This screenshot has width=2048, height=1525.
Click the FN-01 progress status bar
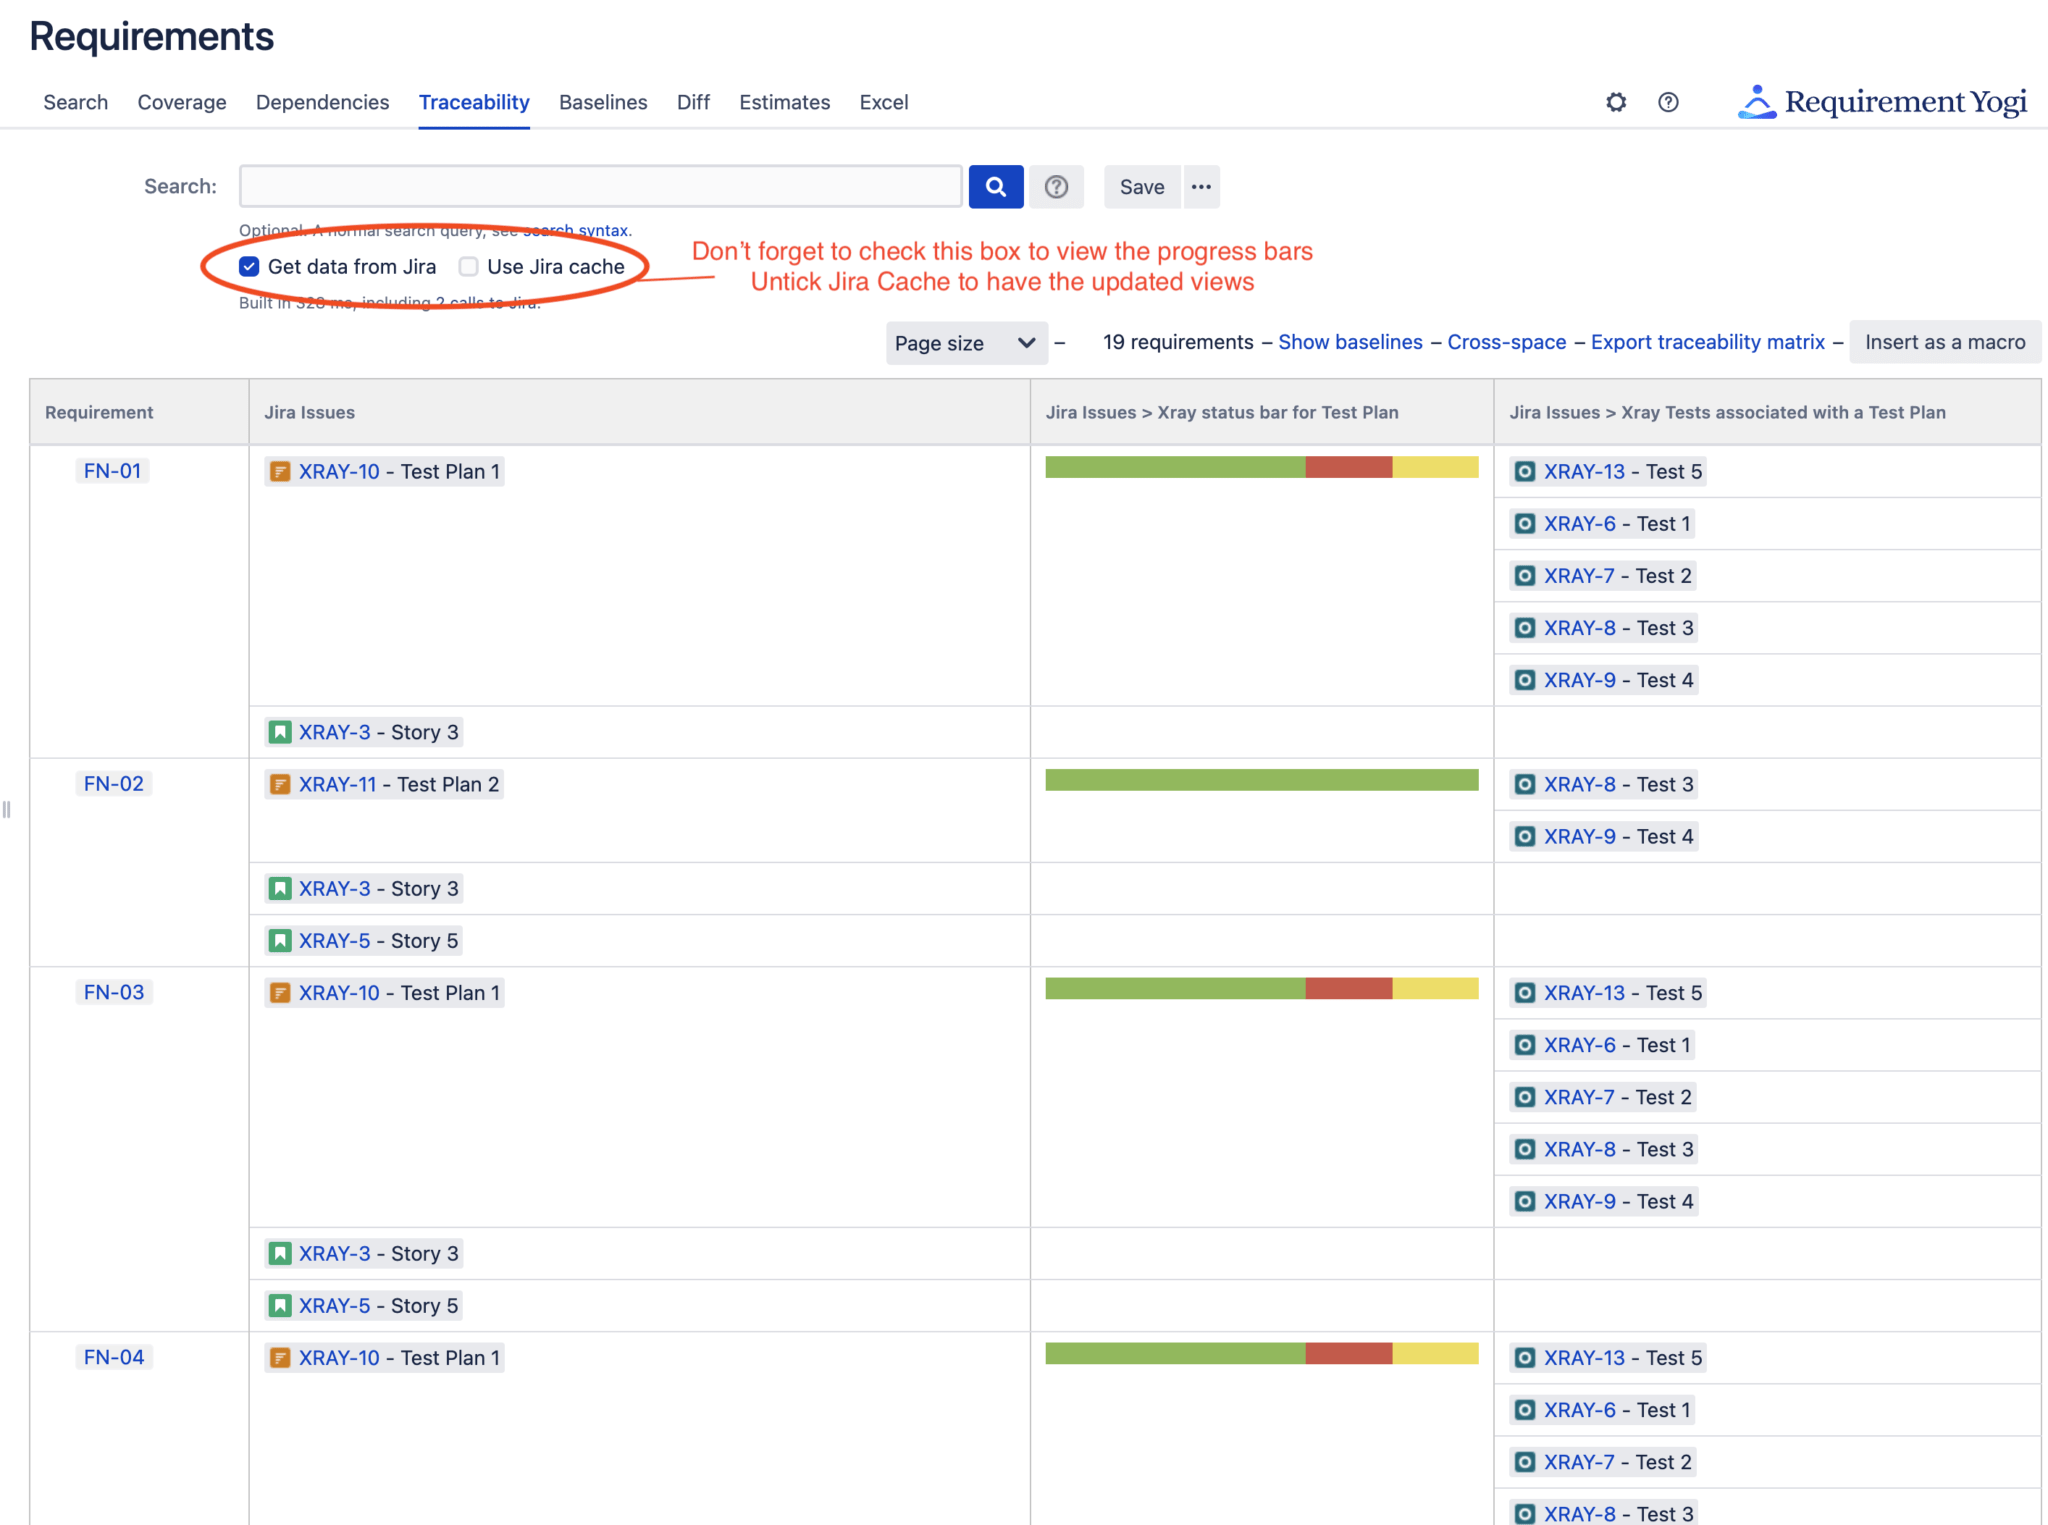(x=1261, y=466)
